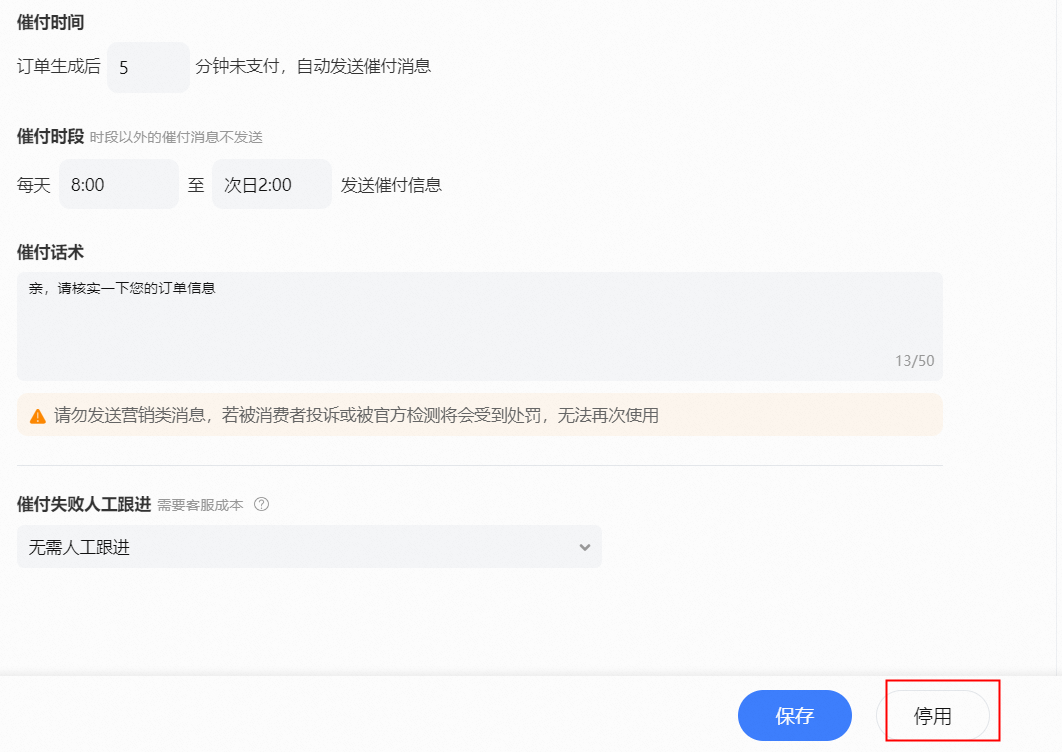
Task: Click the 催付时间 heading
Action: point(51,22)
